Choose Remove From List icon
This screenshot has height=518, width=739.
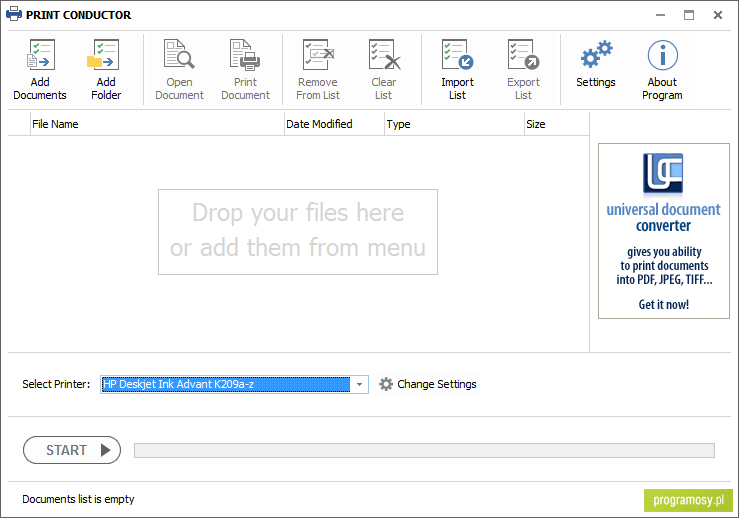coord(318,55)
